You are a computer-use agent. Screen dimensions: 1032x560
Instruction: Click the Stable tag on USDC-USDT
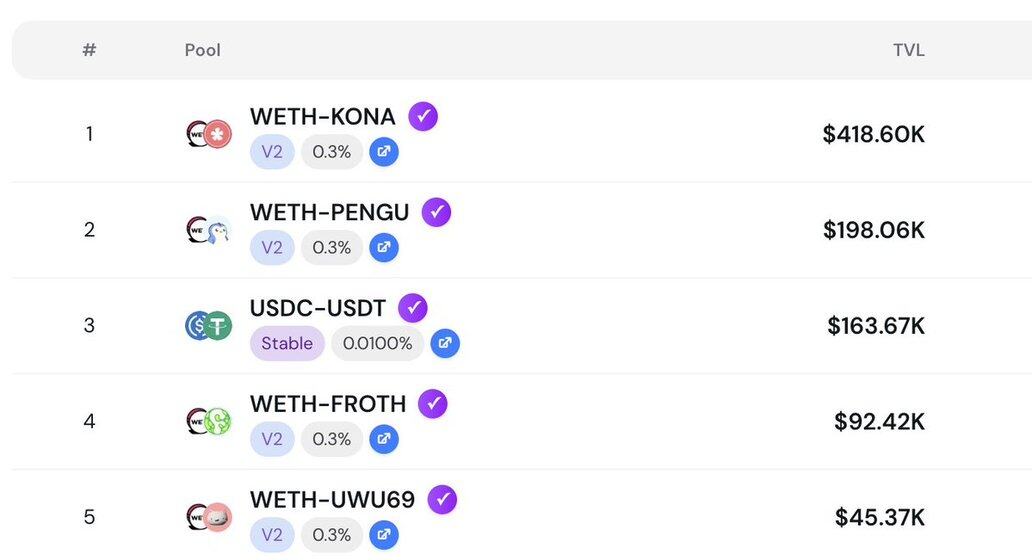(287, 343)
